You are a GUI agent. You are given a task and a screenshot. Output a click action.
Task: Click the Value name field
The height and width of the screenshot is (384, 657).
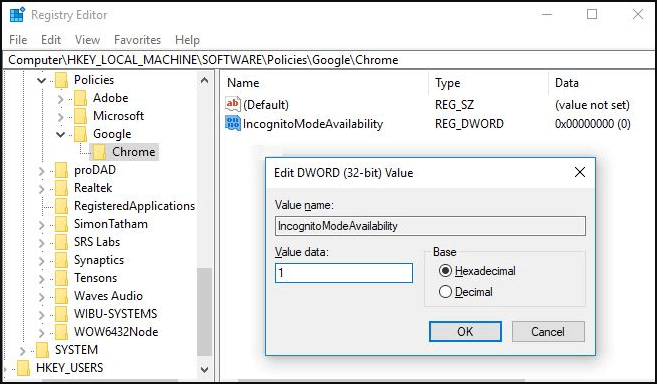pos(430,226)
